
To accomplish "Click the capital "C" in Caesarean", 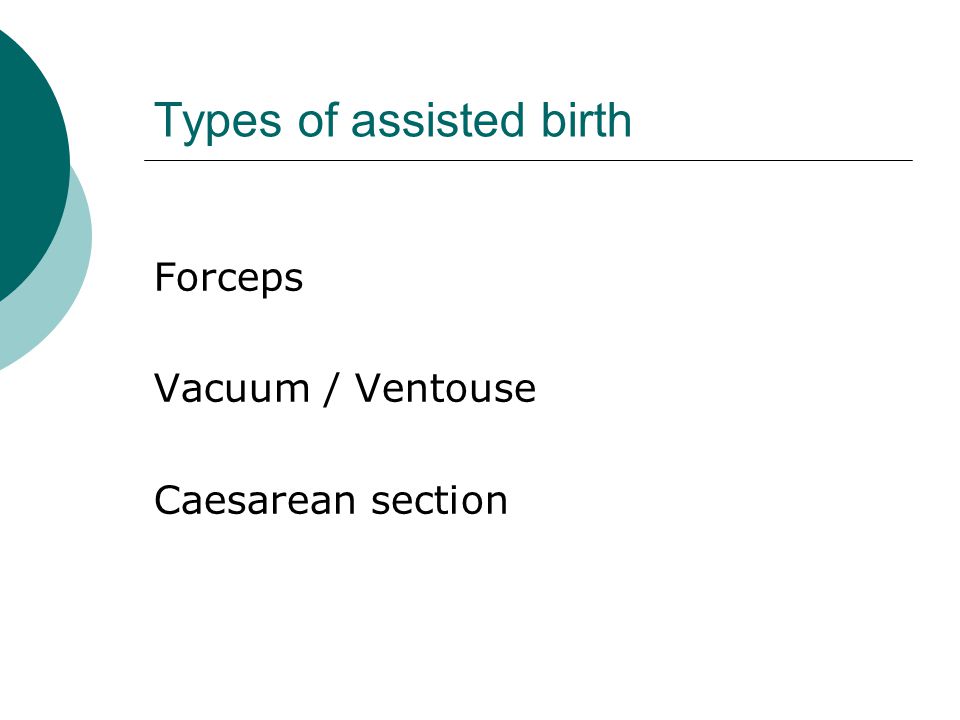I will click(168, 500).
